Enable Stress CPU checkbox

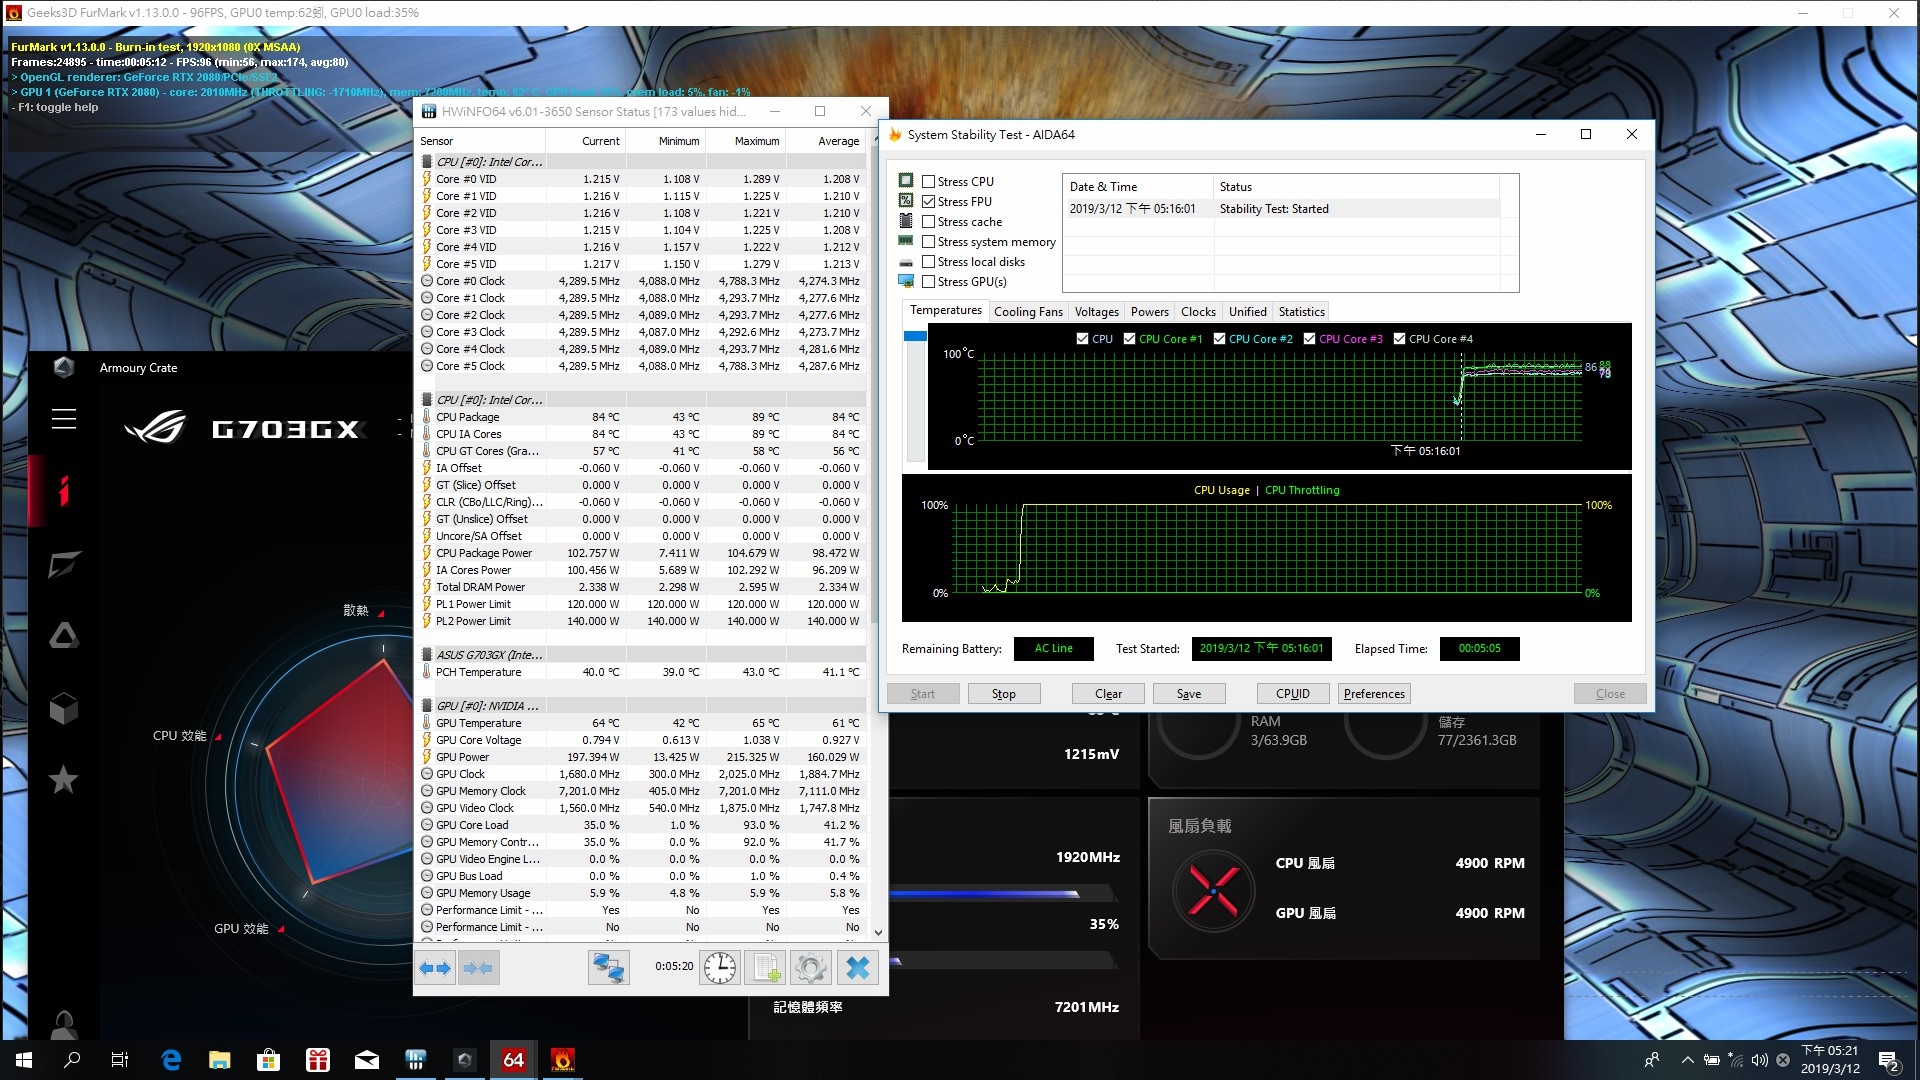(929, 182)
